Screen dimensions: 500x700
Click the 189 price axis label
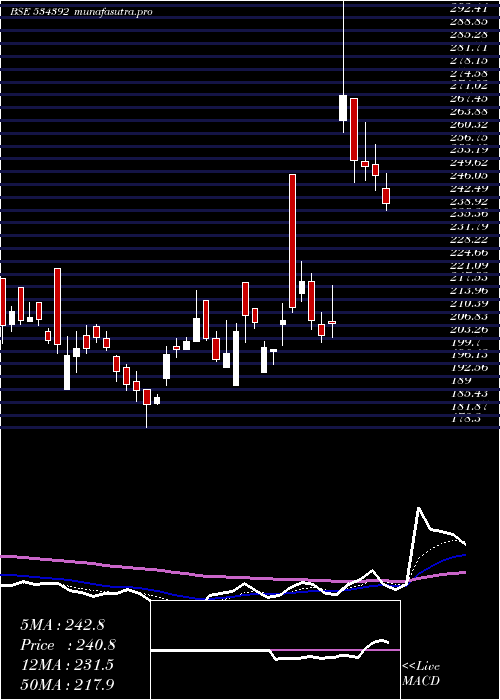click(x=462, y=381)
